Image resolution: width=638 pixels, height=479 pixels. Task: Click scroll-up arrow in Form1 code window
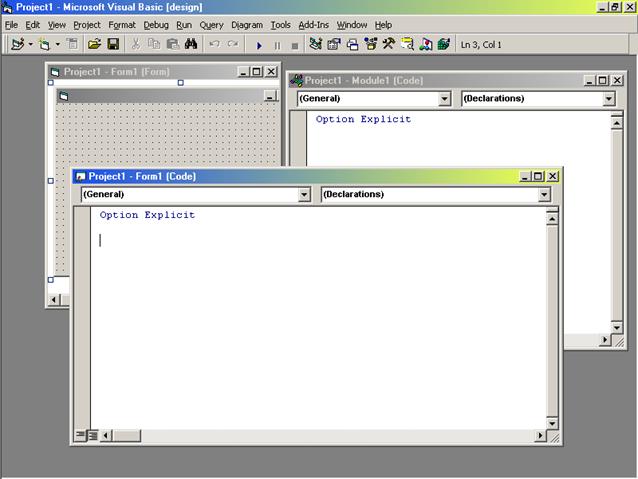click(552, 219)
